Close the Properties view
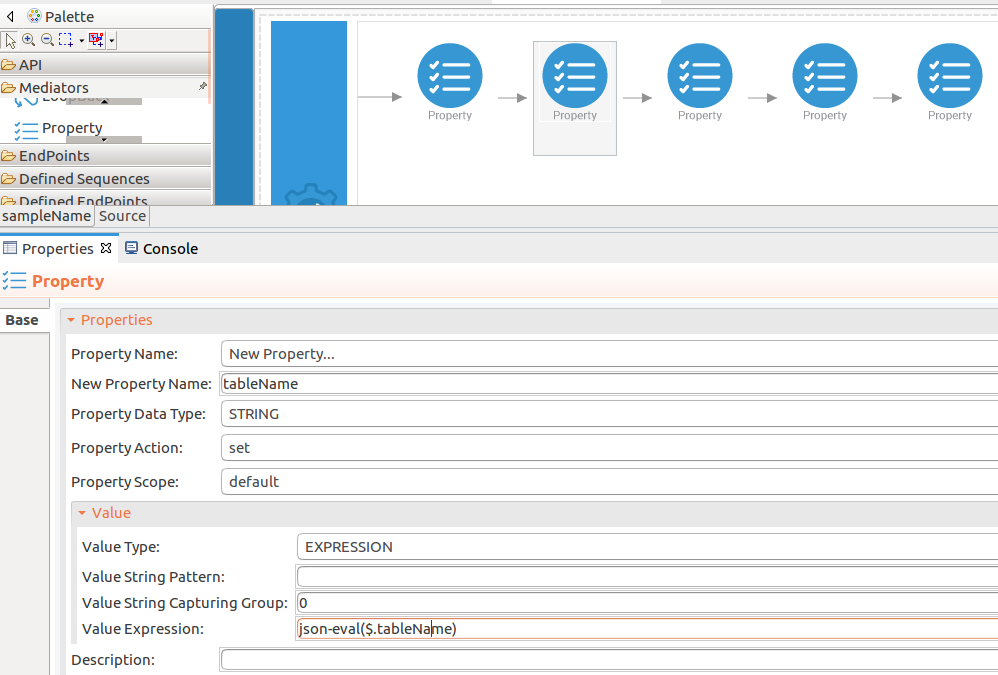This screenshot has height=675, width=998. click(106, 248)
